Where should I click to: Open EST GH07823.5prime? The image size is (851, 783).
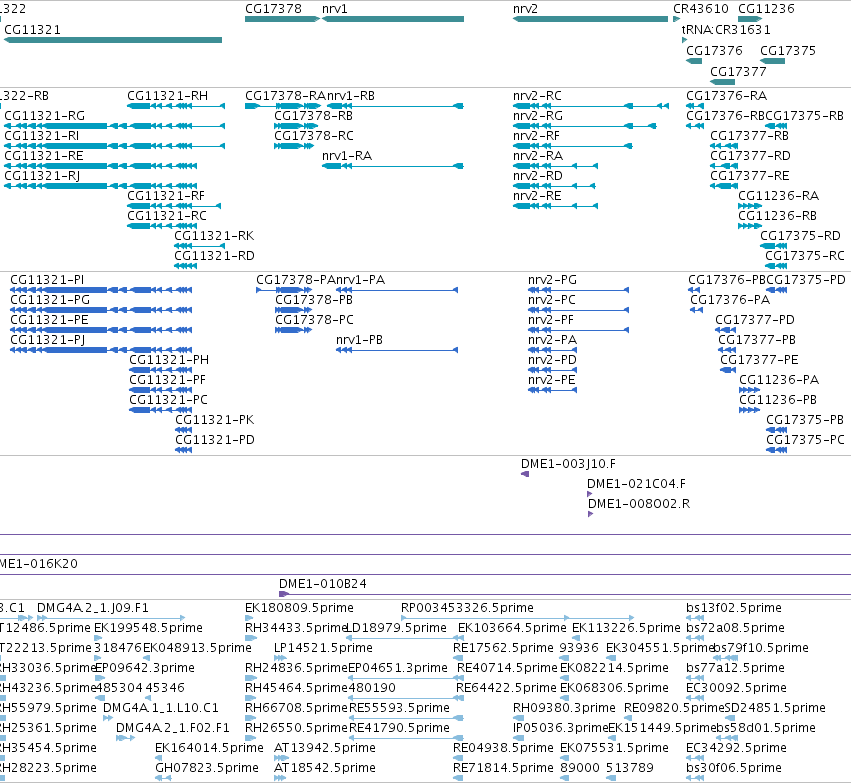(x=207, y=768)
